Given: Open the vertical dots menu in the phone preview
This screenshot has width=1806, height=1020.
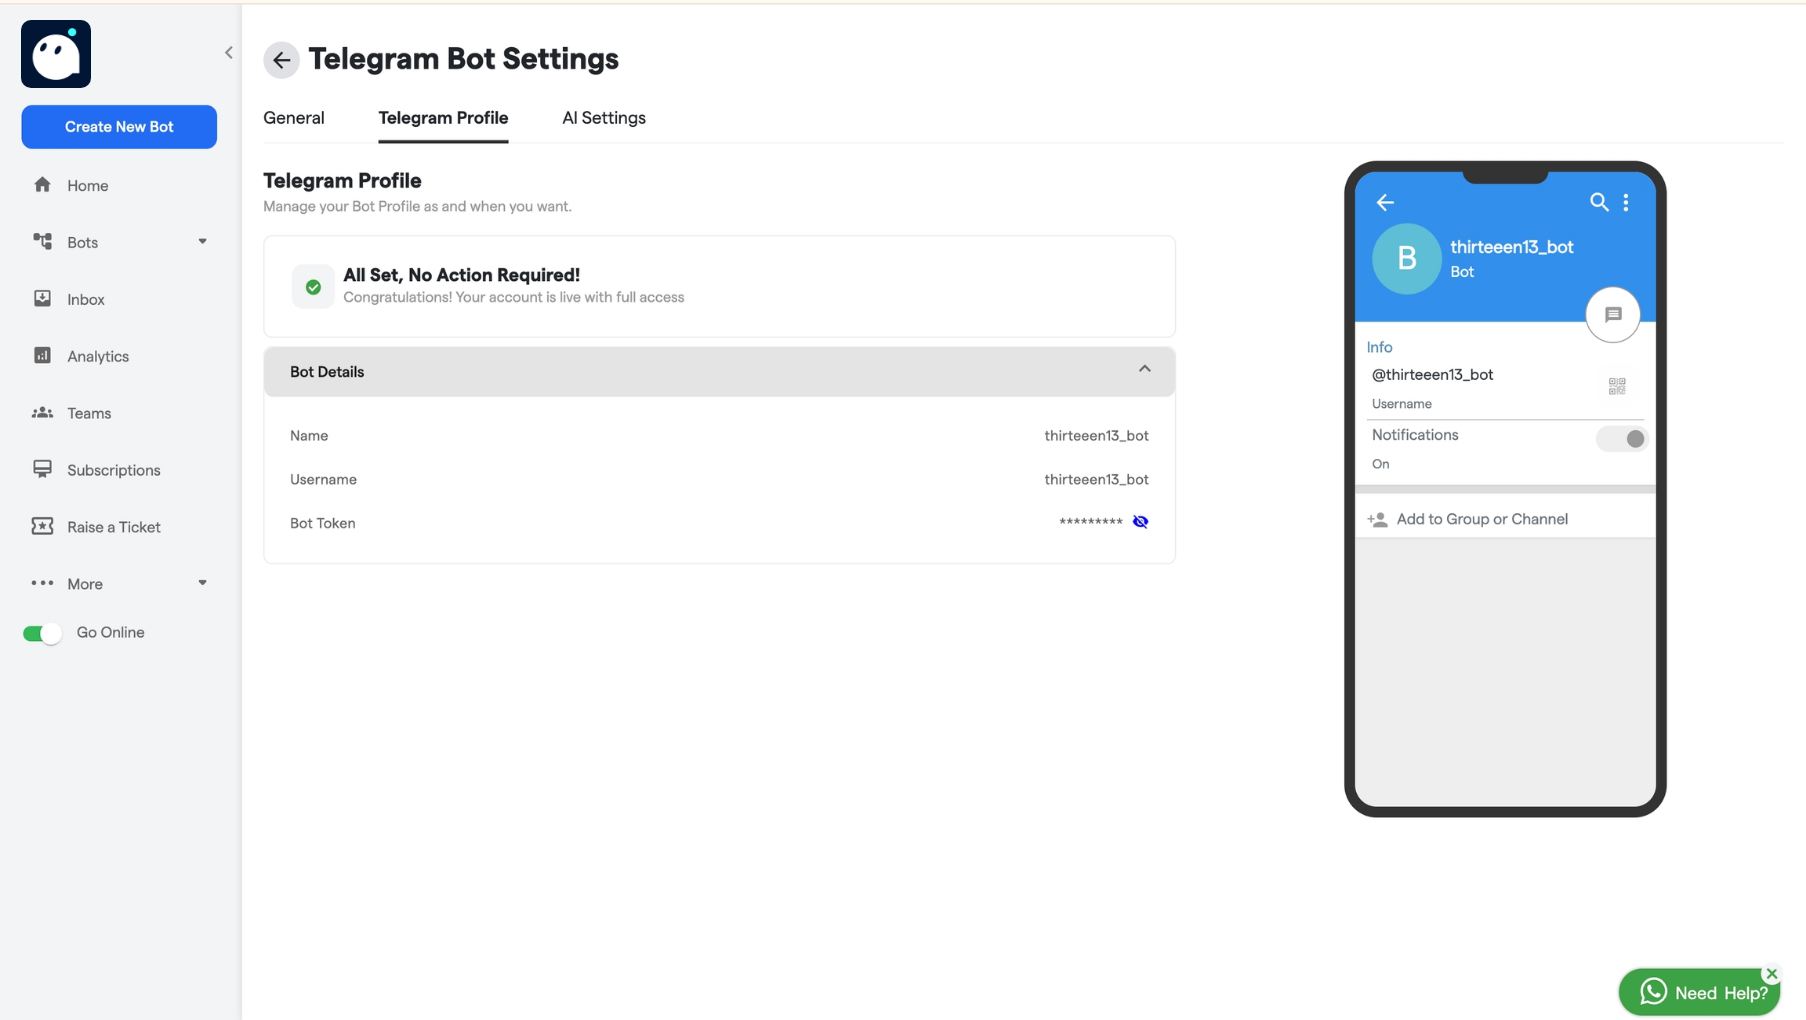Looking at the screenshot, I should (x=1626, y=202).
